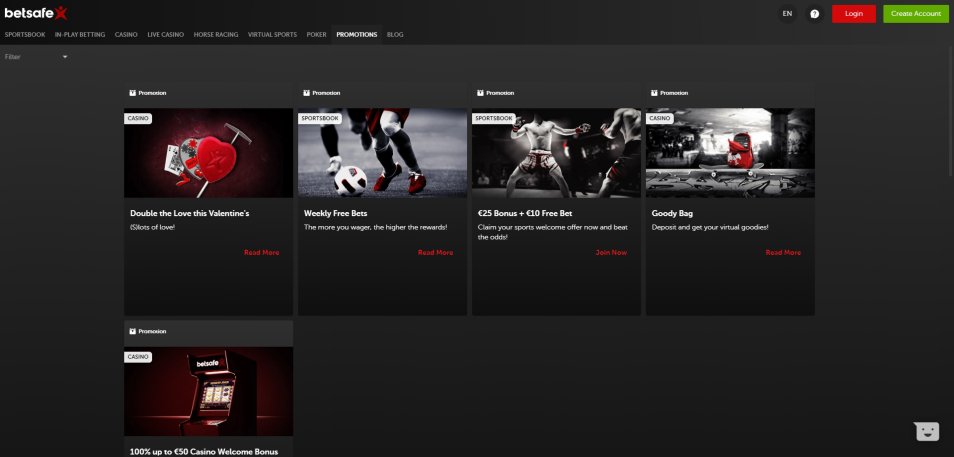Go to In-Play Betting

tap(80, 35)
